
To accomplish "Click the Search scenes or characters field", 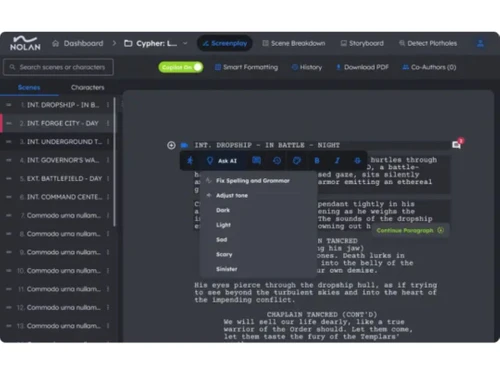I will [58, 67].
